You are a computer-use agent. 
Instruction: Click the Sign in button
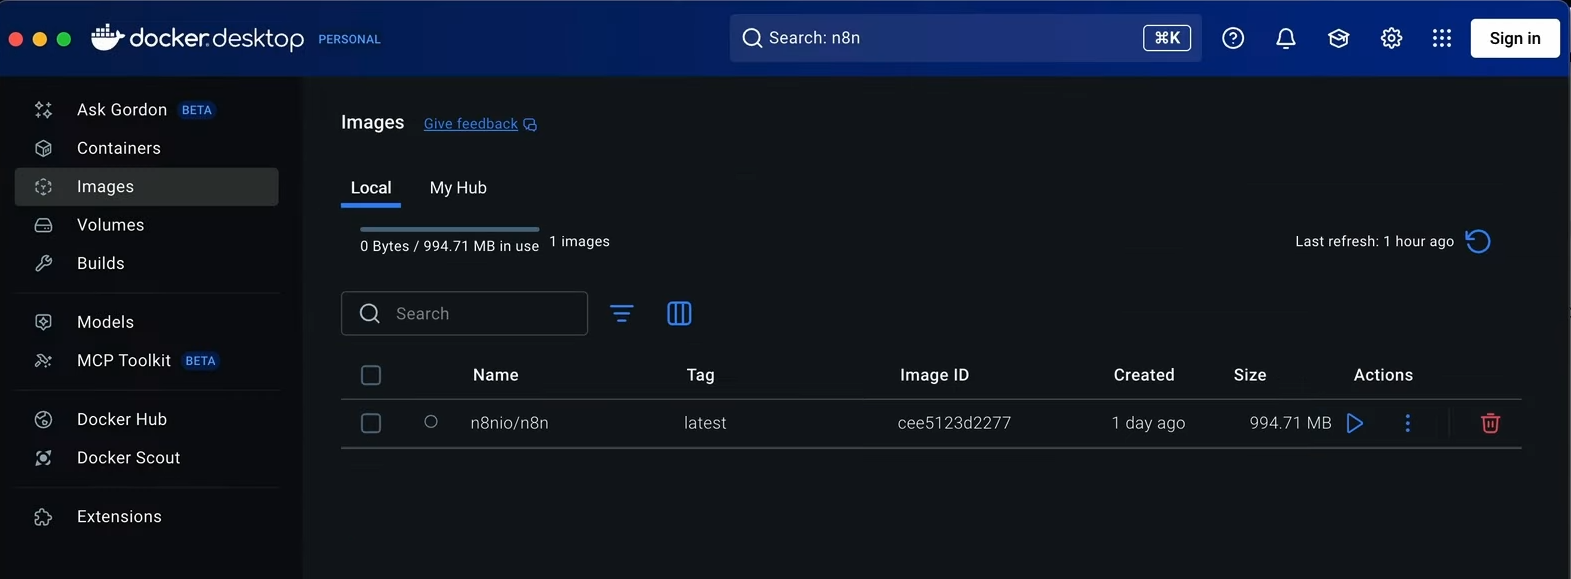[1515, 38]
